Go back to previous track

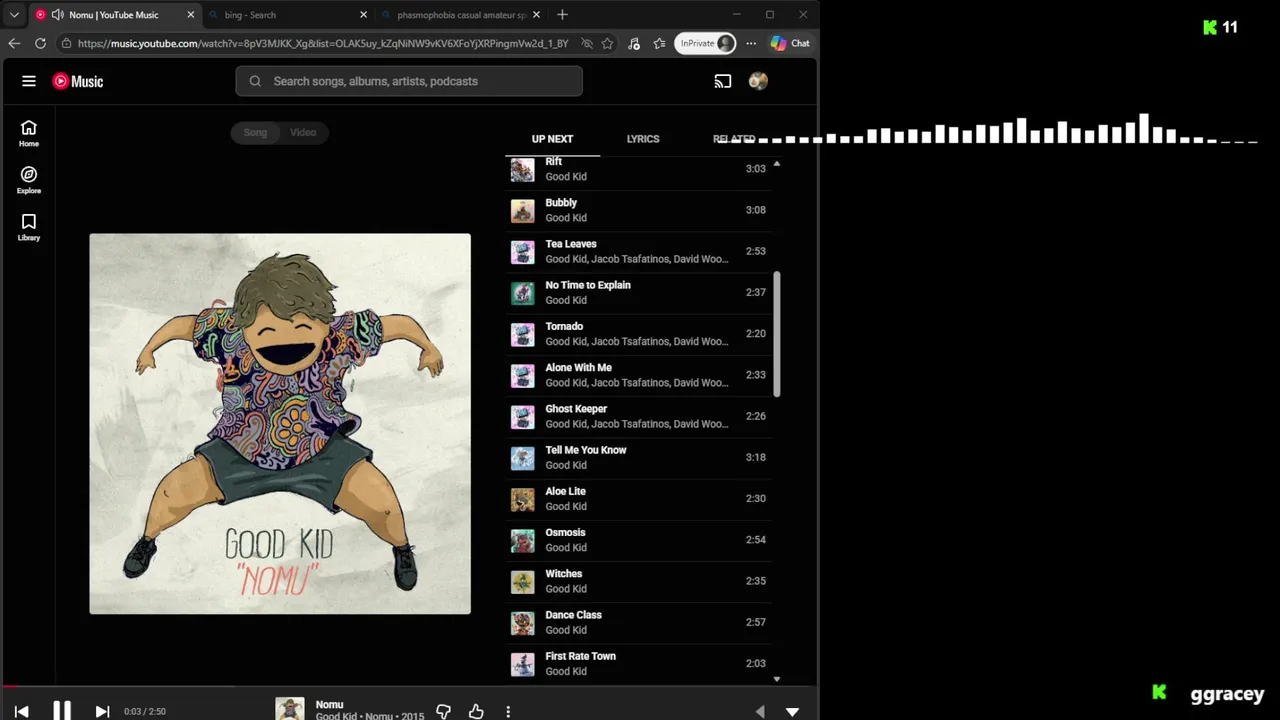click(22, 711)
